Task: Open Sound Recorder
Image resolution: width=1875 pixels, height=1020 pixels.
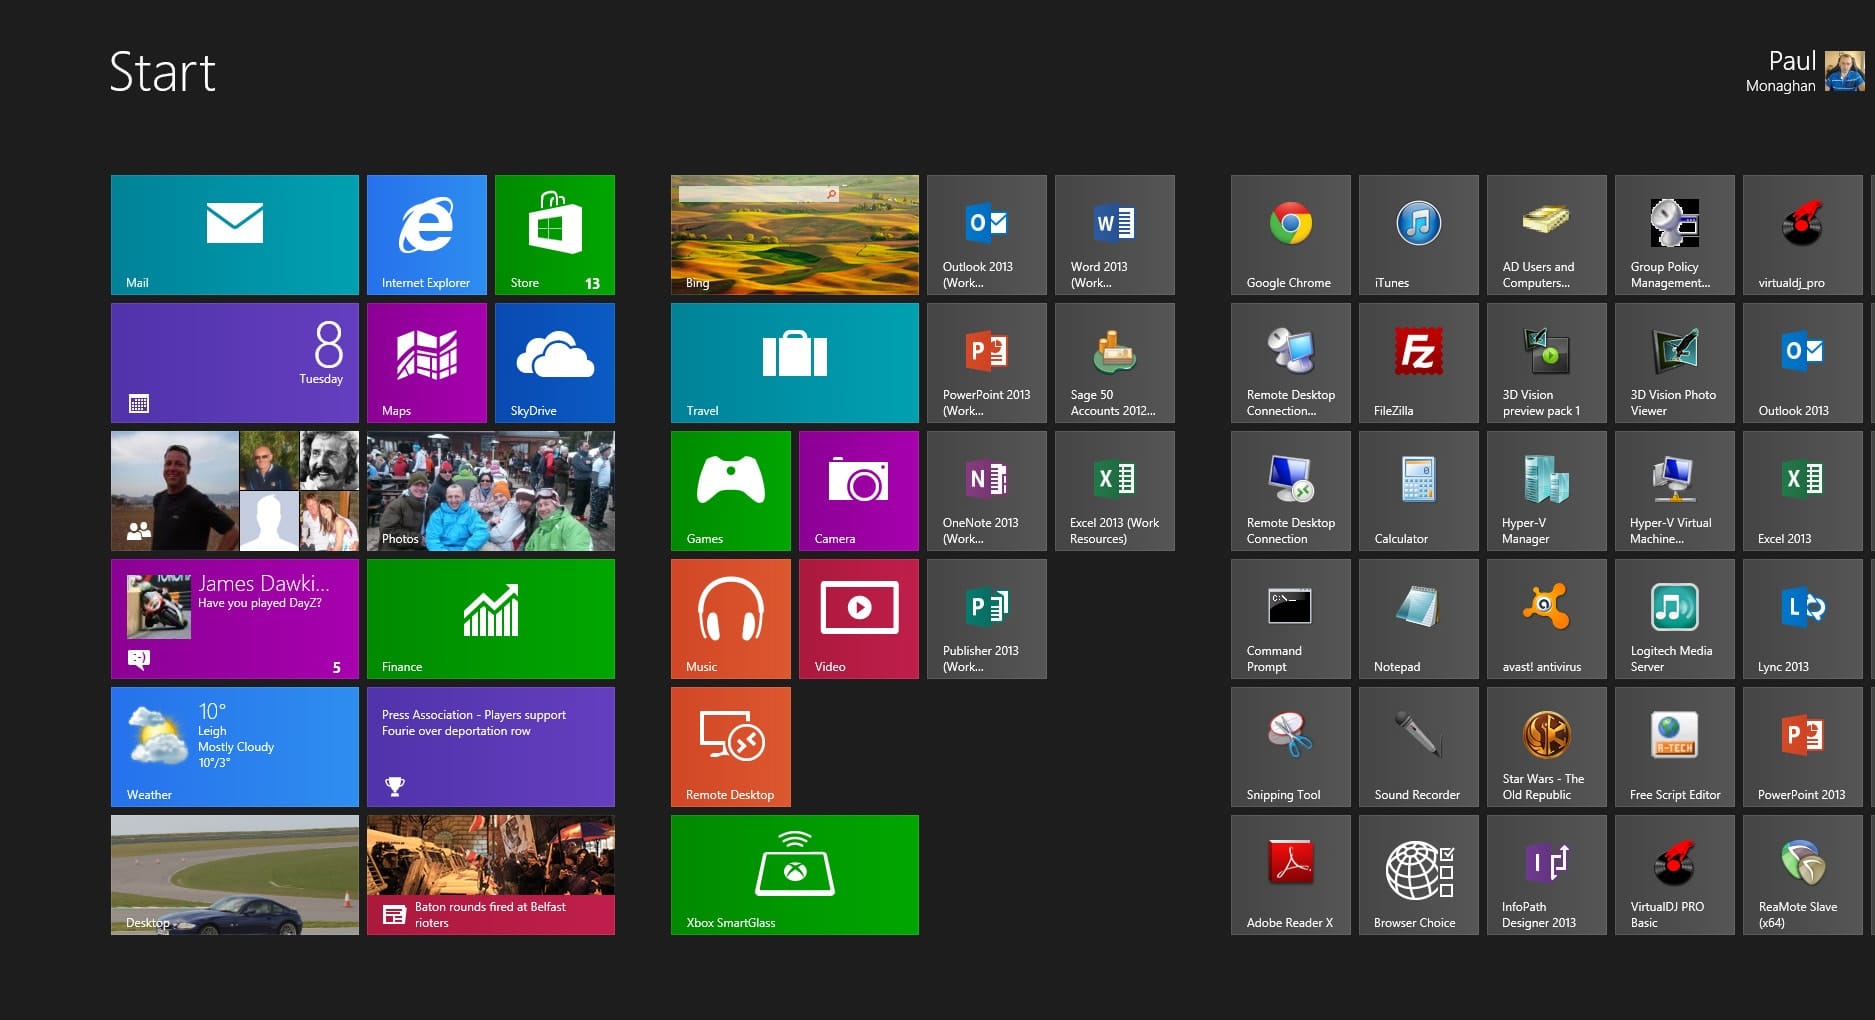Action: (1419, 747)
